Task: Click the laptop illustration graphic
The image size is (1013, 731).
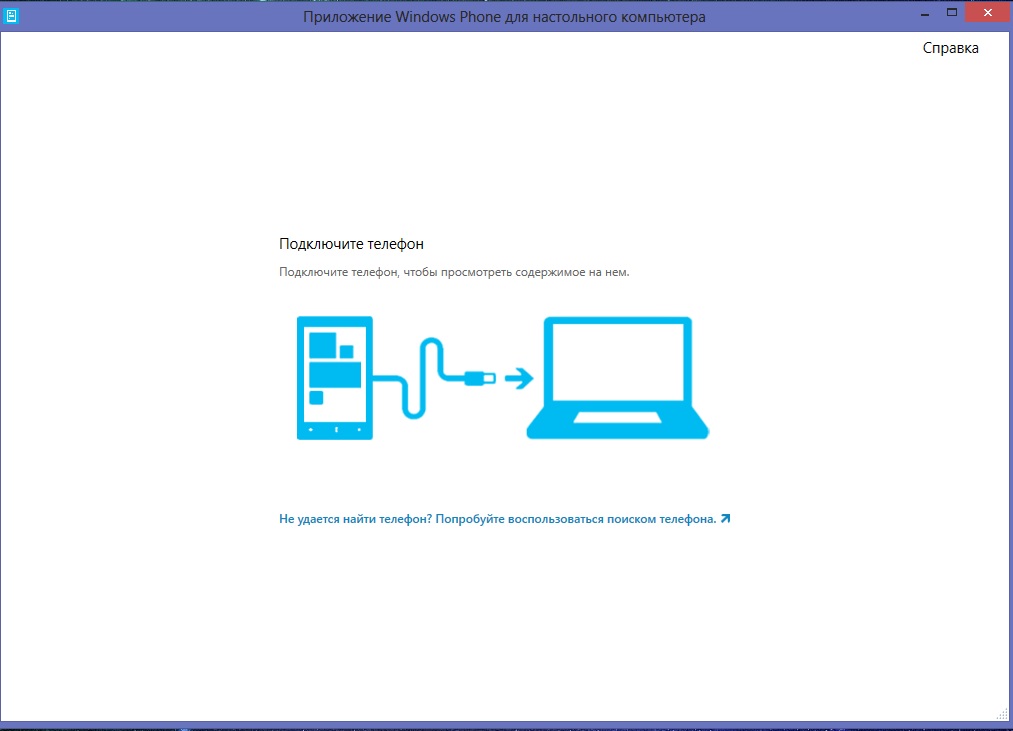Action: click(x=618, y=378)
